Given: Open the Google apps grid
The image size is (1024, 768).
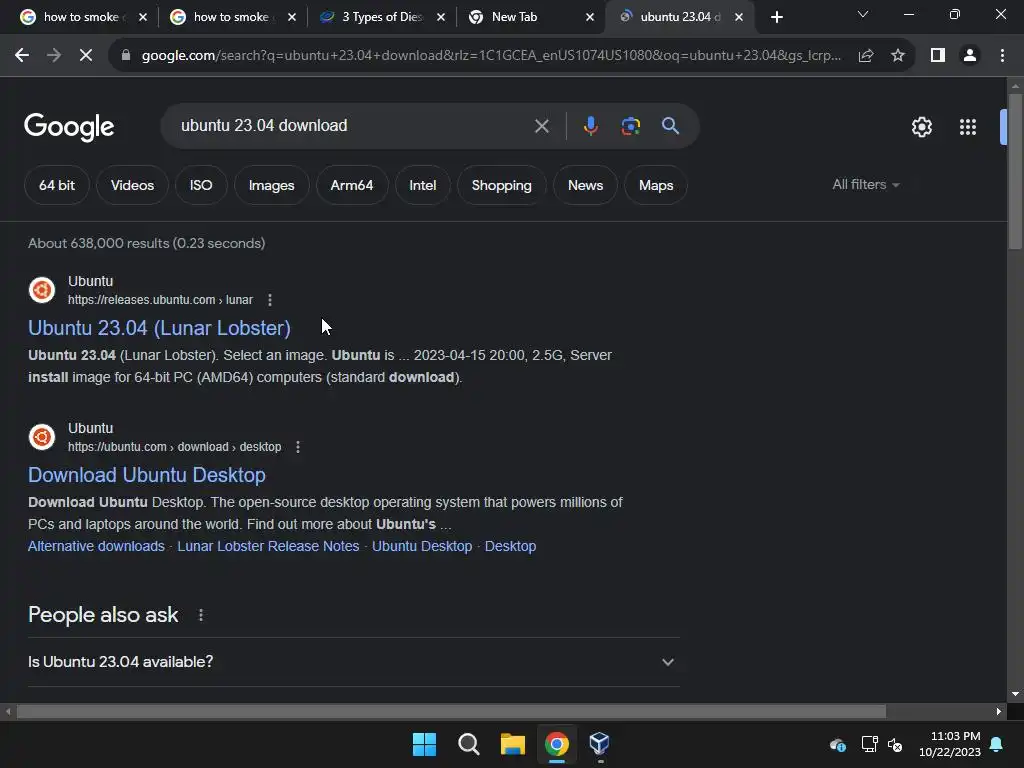Looking at the screenshot, I should click(x=968, y=127).
